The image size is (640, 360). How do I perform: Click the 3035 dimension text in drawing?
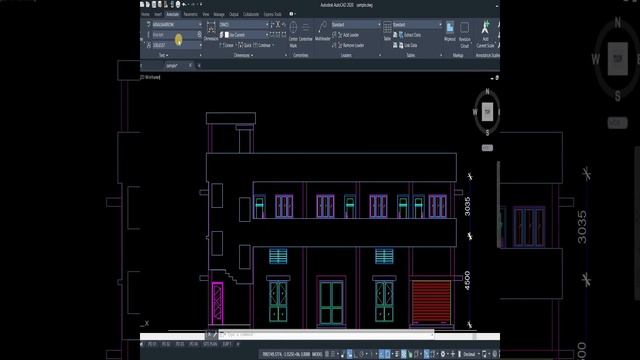pos(467,206)
